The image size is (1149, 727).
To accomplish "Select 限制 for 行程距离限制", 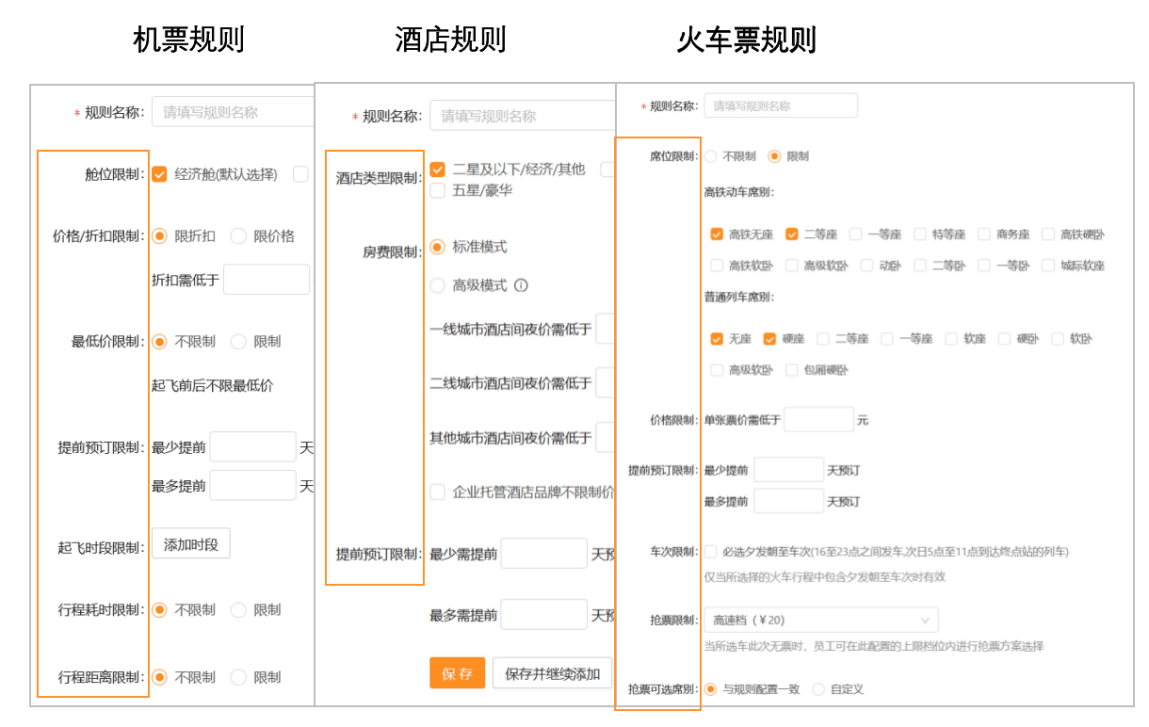I will pyautogui.click(x=238, y=677).
